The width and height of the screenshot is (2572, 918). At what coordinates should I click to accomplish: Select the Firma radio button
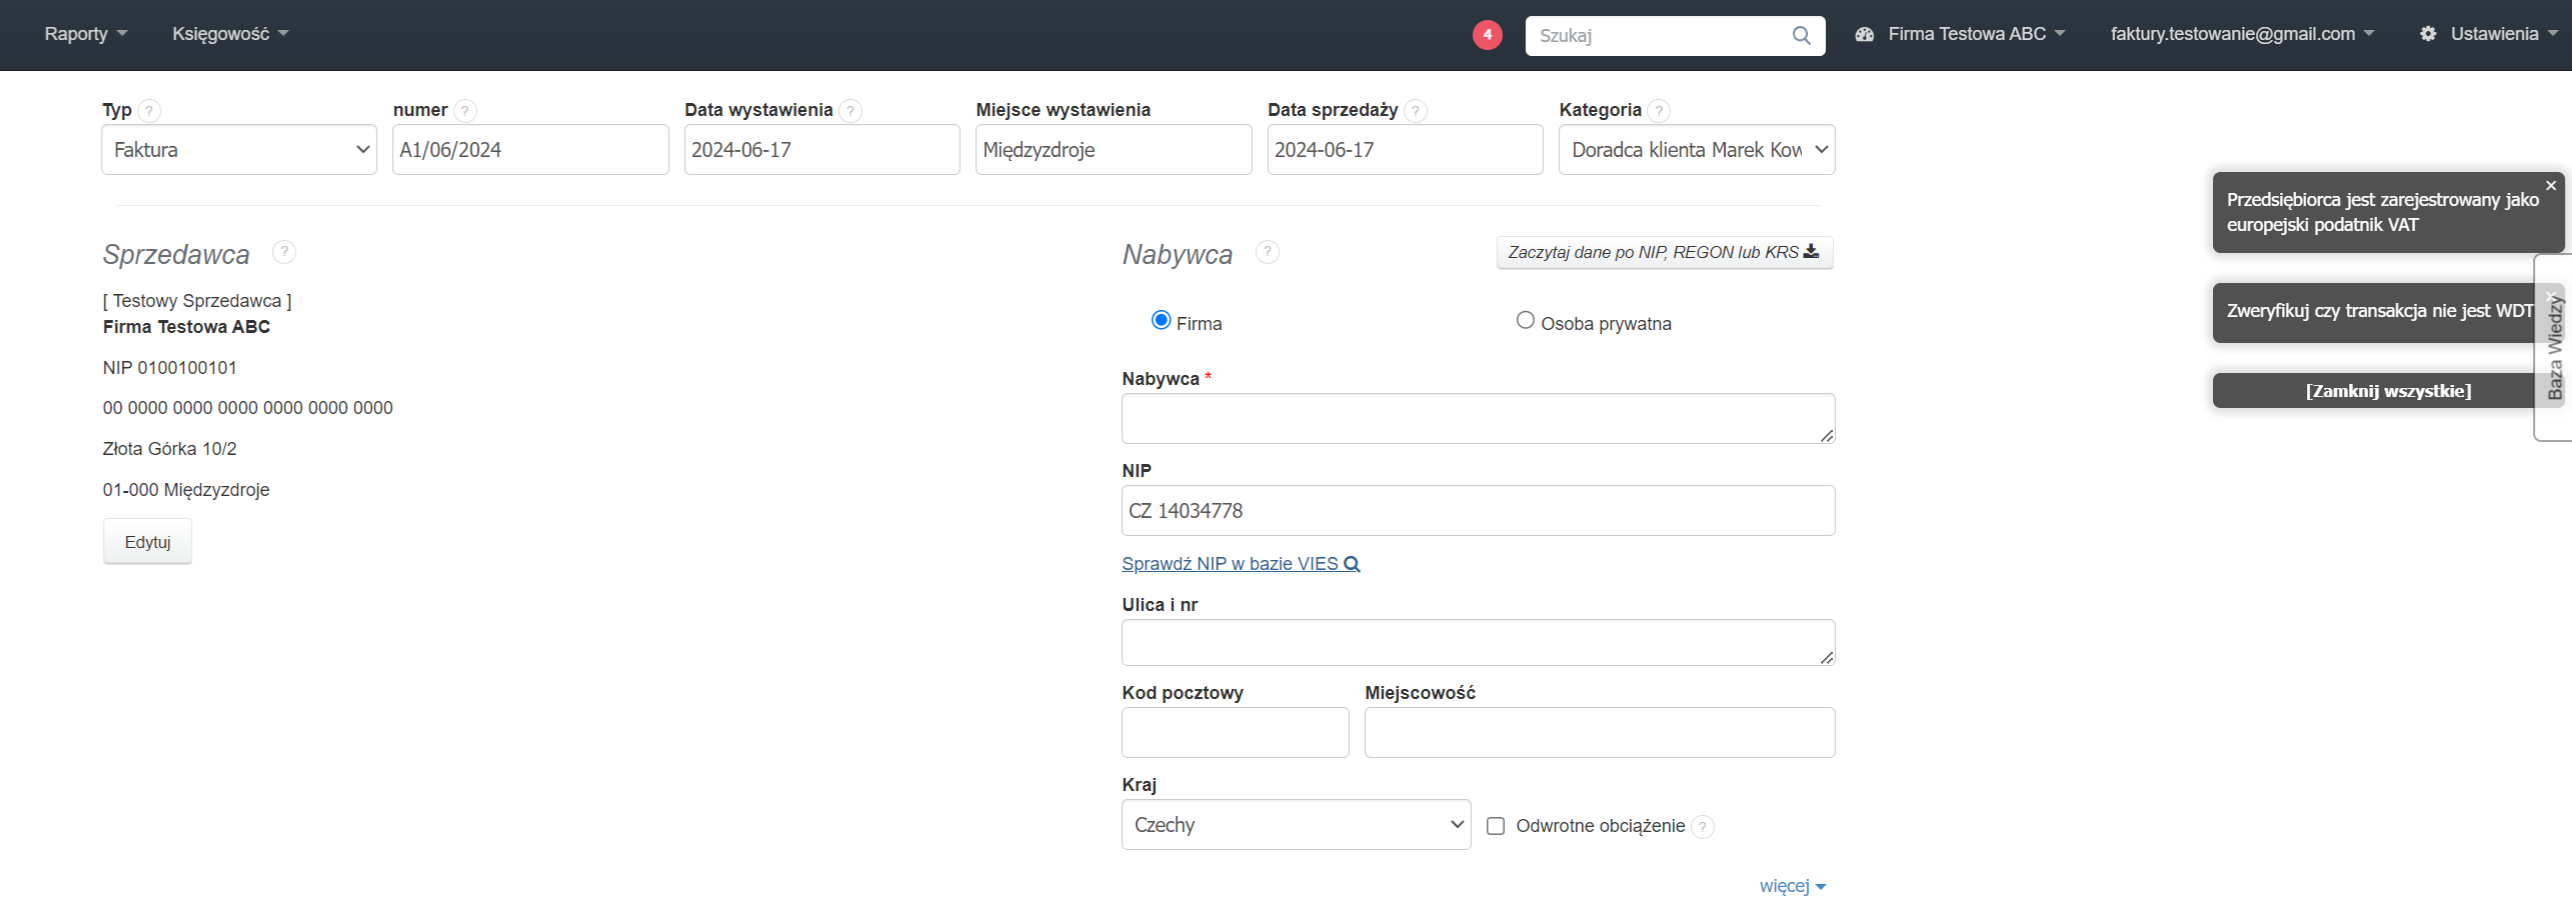pos(1161,320)
